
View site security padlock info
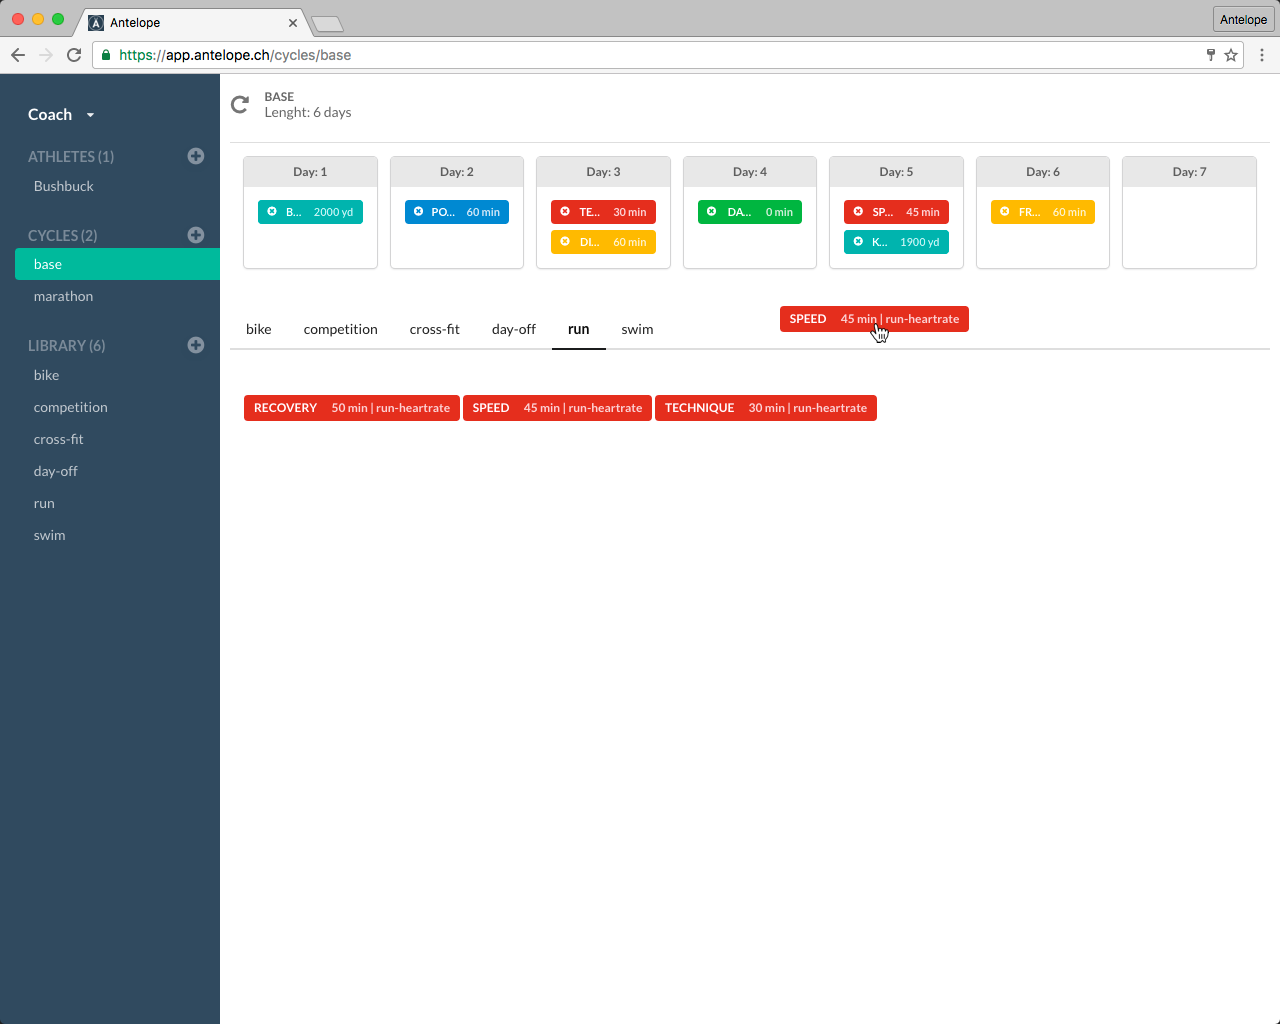[106, 55]
